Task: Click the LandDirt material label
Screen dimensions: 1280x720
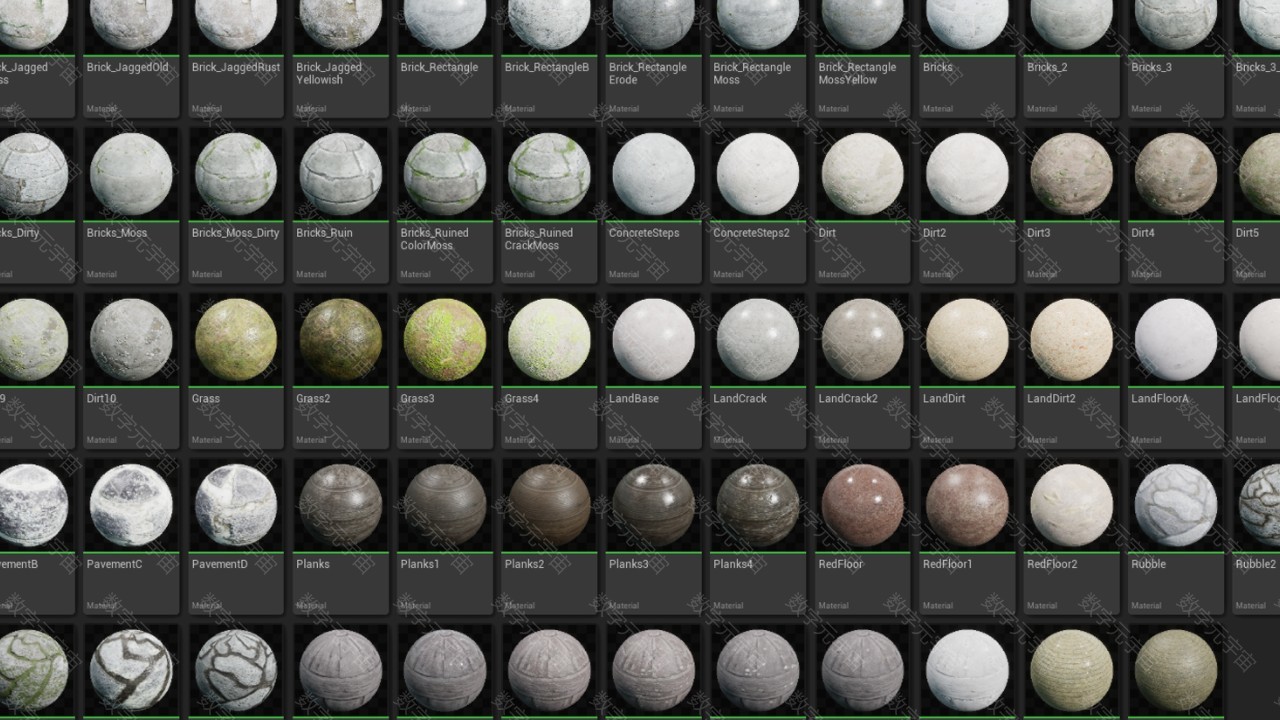Action: [x=944, y=398]
